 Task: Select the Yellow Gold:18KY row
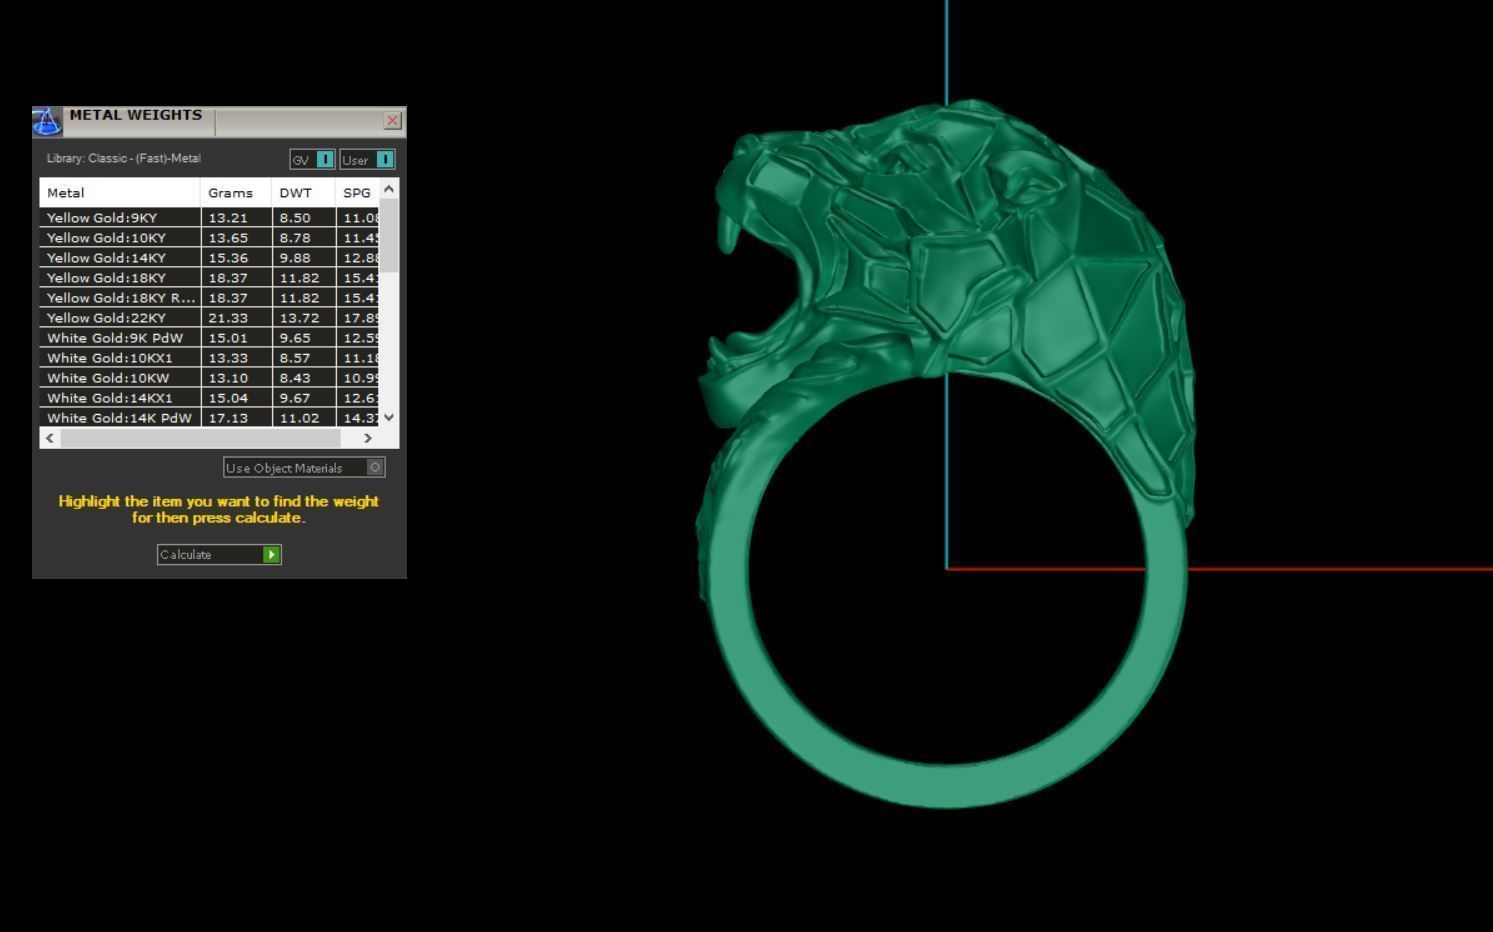[209, 277]
